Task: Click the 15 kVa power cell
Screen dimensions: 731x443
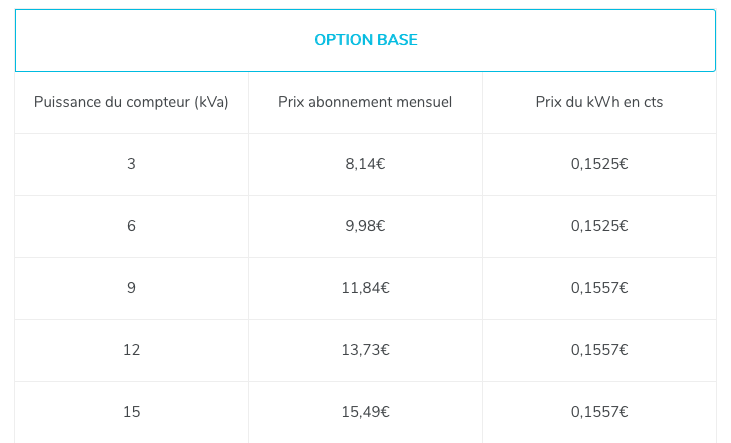Action: (x=131, y=412)
